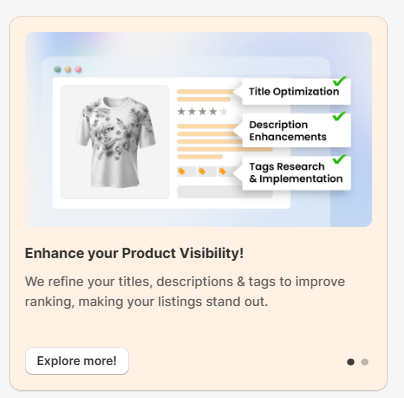
Task: Click the first orange tag icon
Action: click(182, 171)
